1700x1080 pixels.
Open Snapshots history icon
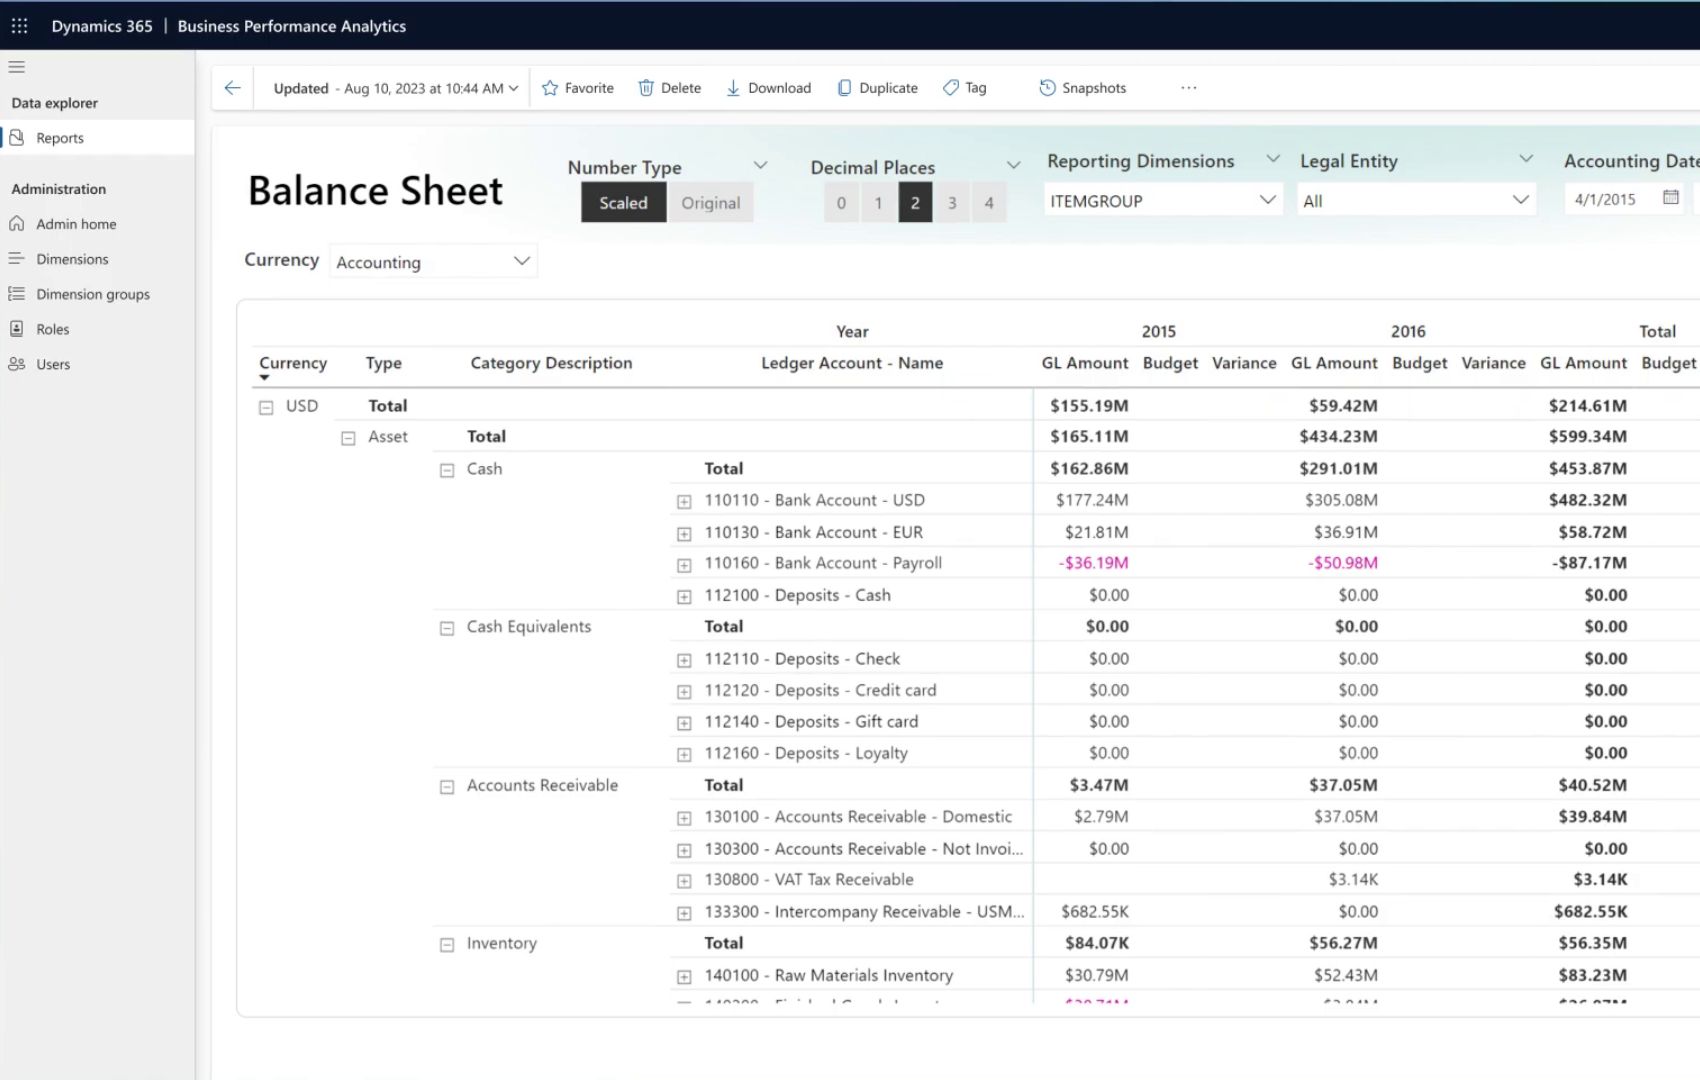pos(1047,88)
